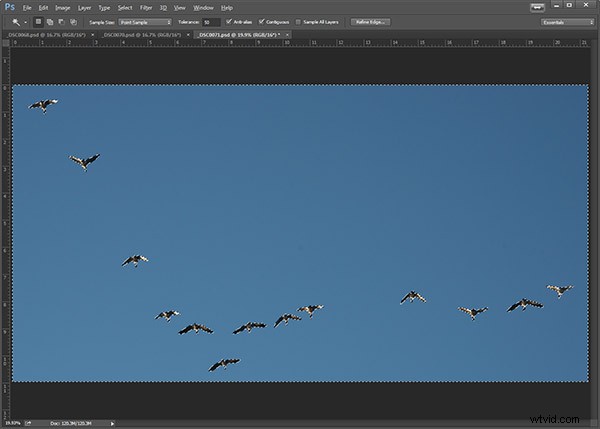Open the File menu
Screen dimensions: 600x429
point(27,8)
